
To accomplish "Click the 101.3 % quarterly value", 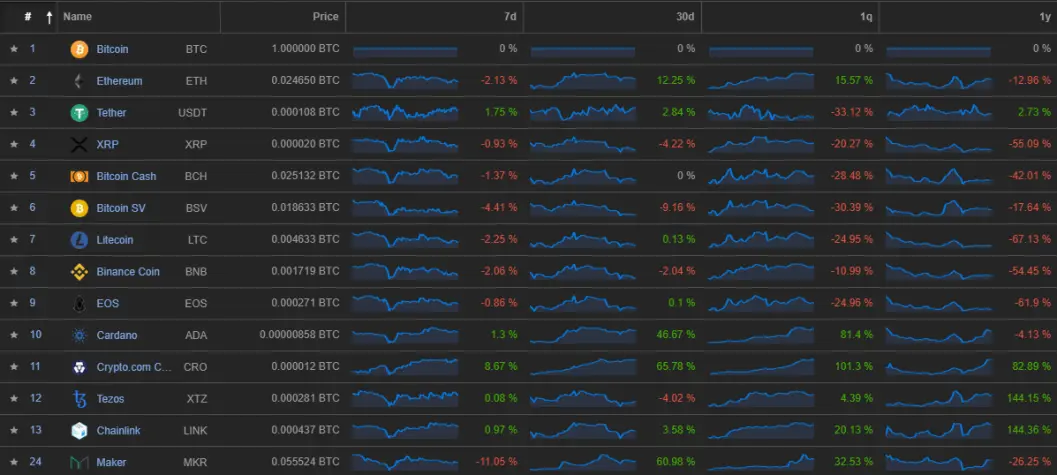I will coord(856,367).
